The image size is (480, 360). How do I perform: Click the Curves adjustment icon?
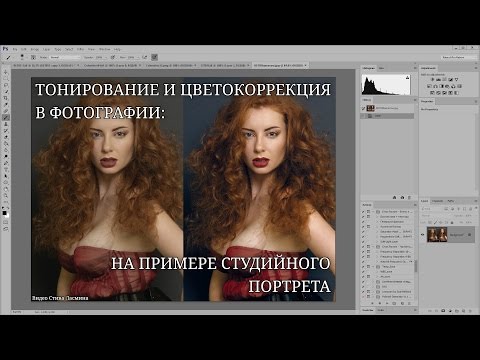coord(444,80)
